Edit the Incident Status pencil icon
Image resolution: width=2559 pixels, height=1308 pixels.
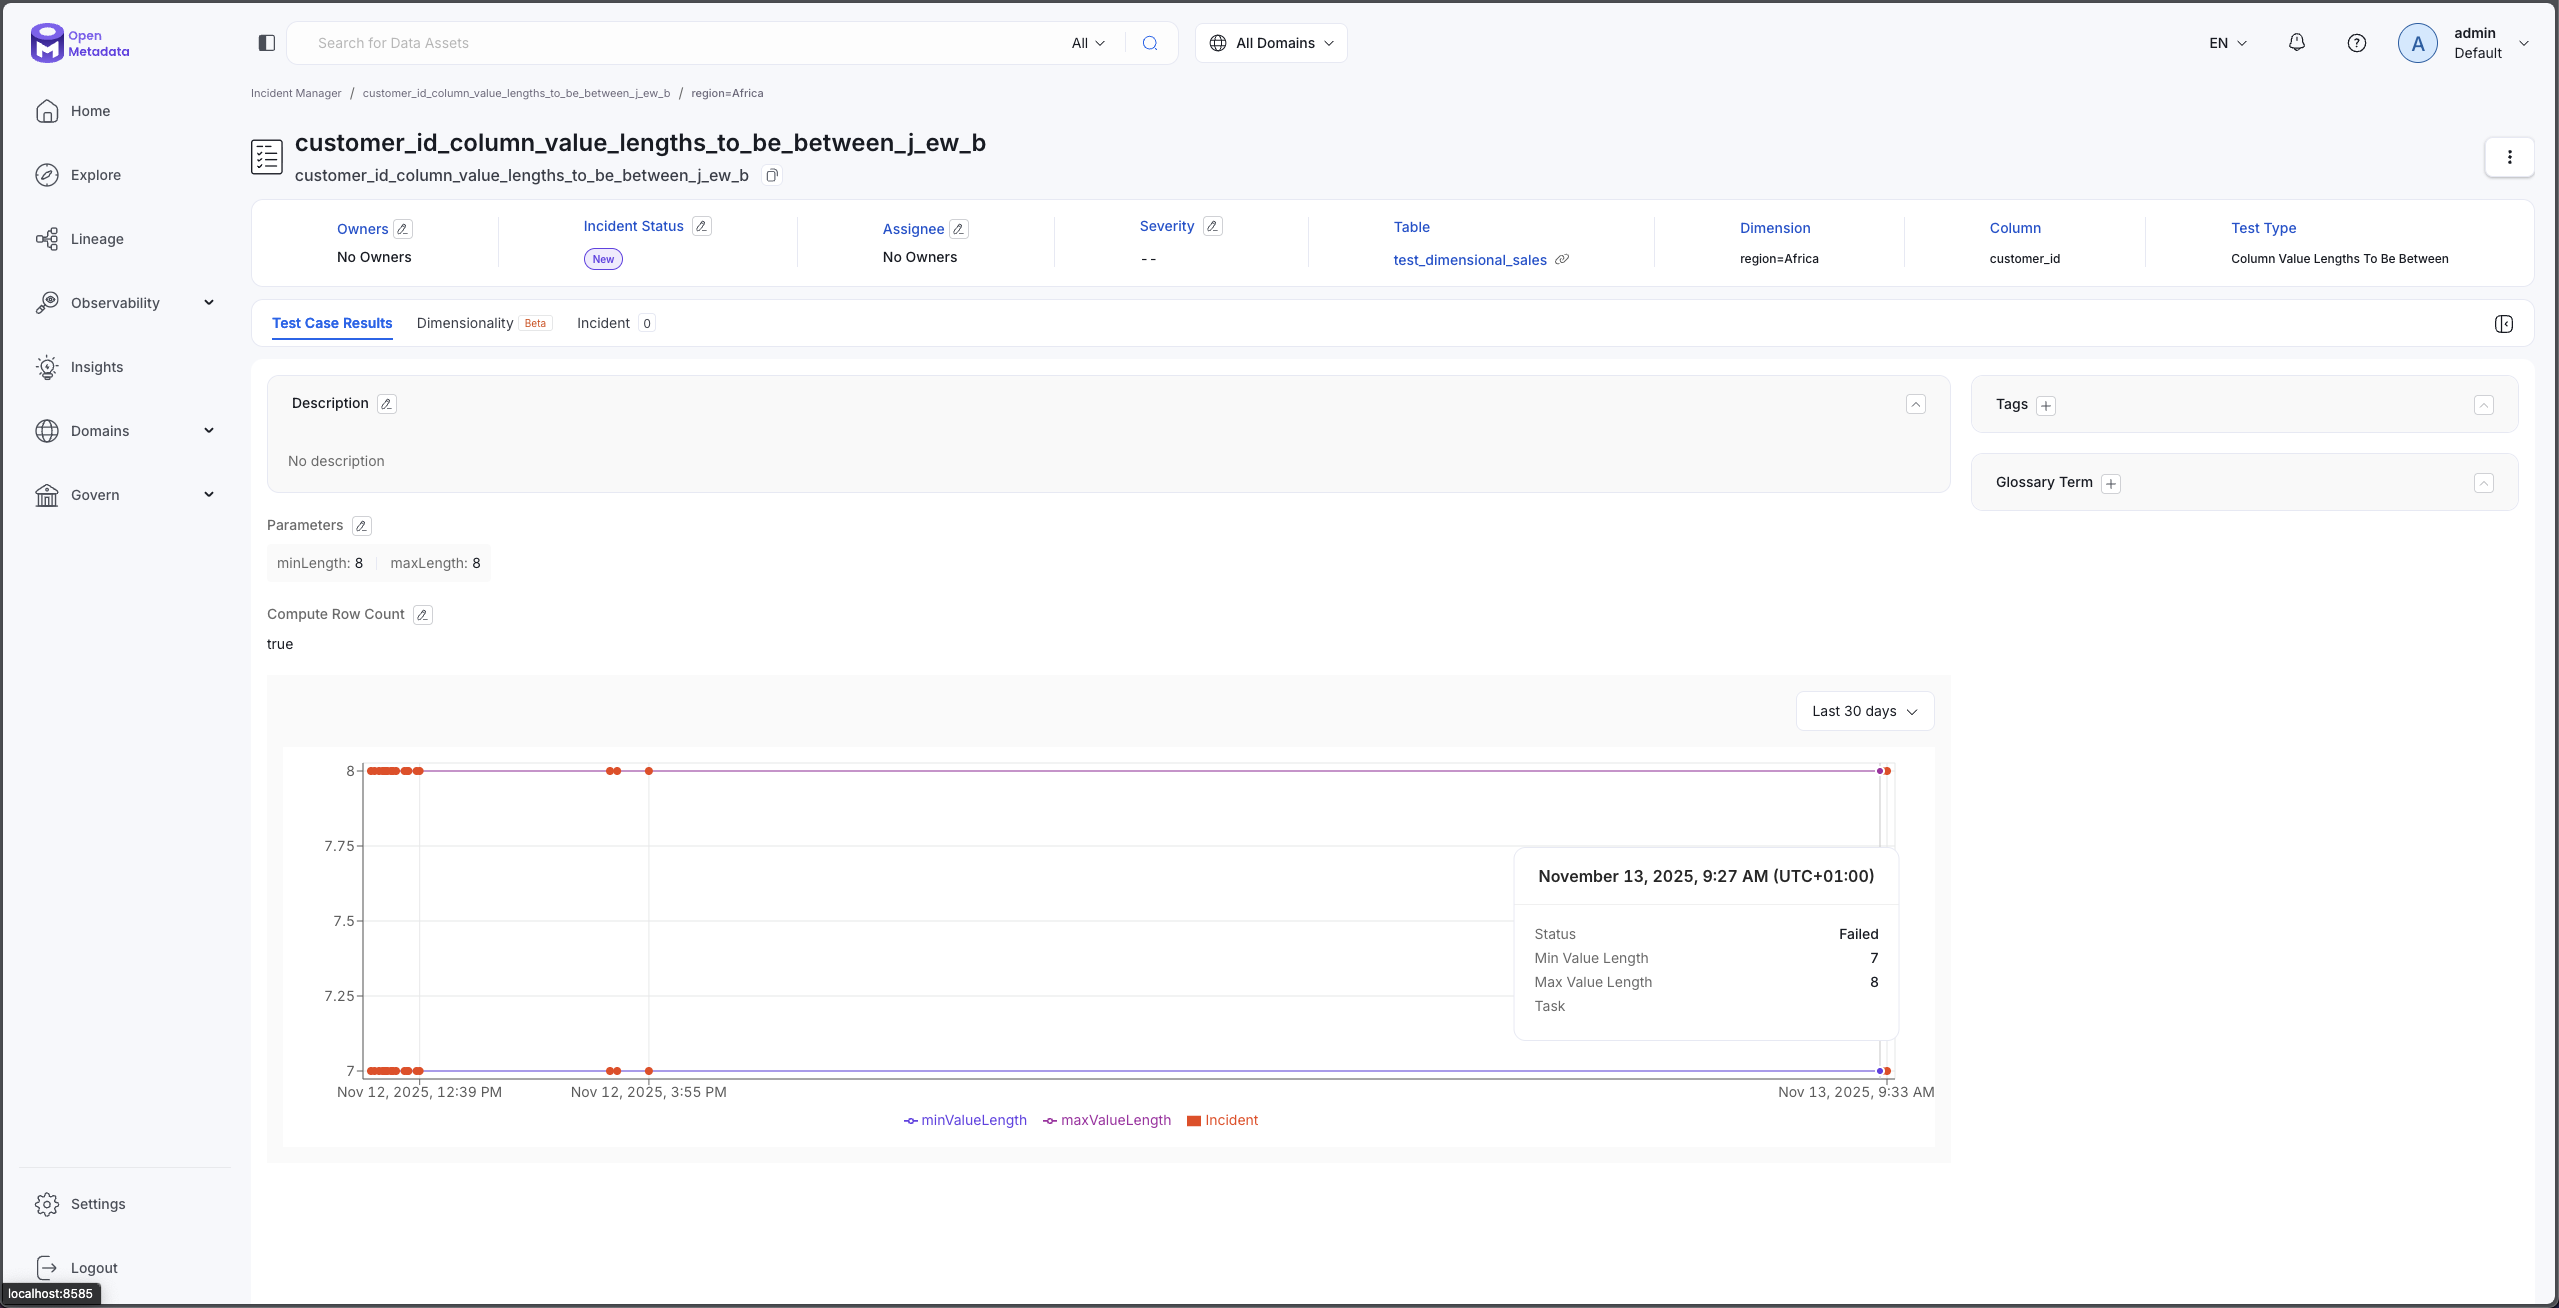tap(702, 227)
